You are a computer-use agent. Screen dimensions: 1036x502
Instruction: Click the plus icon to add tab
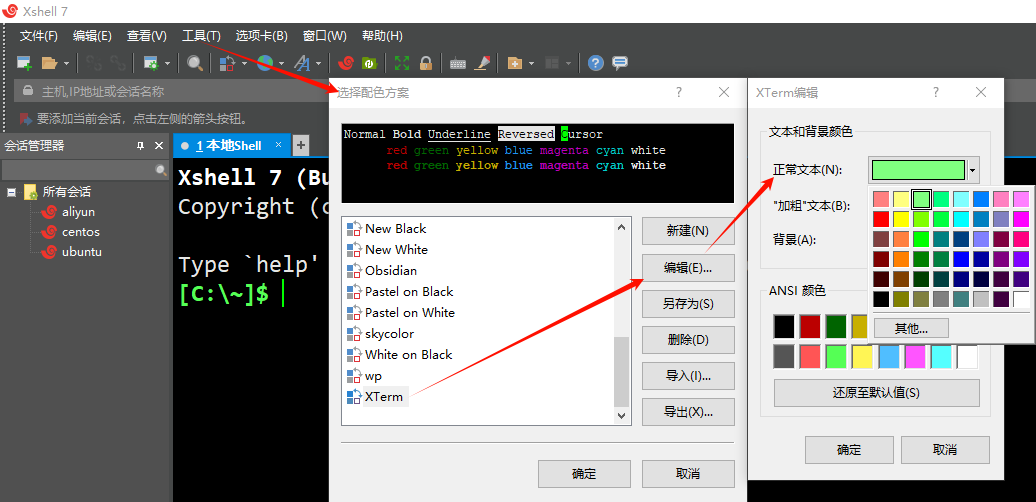pyautogui.click(x=301, y=145)
